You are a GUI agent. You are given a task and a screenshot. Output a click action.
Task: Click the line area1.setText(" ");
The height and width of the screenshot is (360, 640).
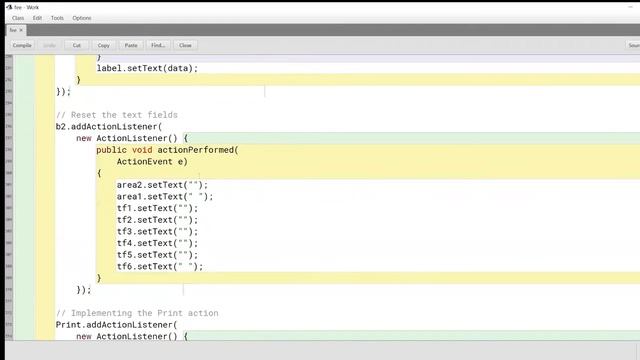coord(164,196)
